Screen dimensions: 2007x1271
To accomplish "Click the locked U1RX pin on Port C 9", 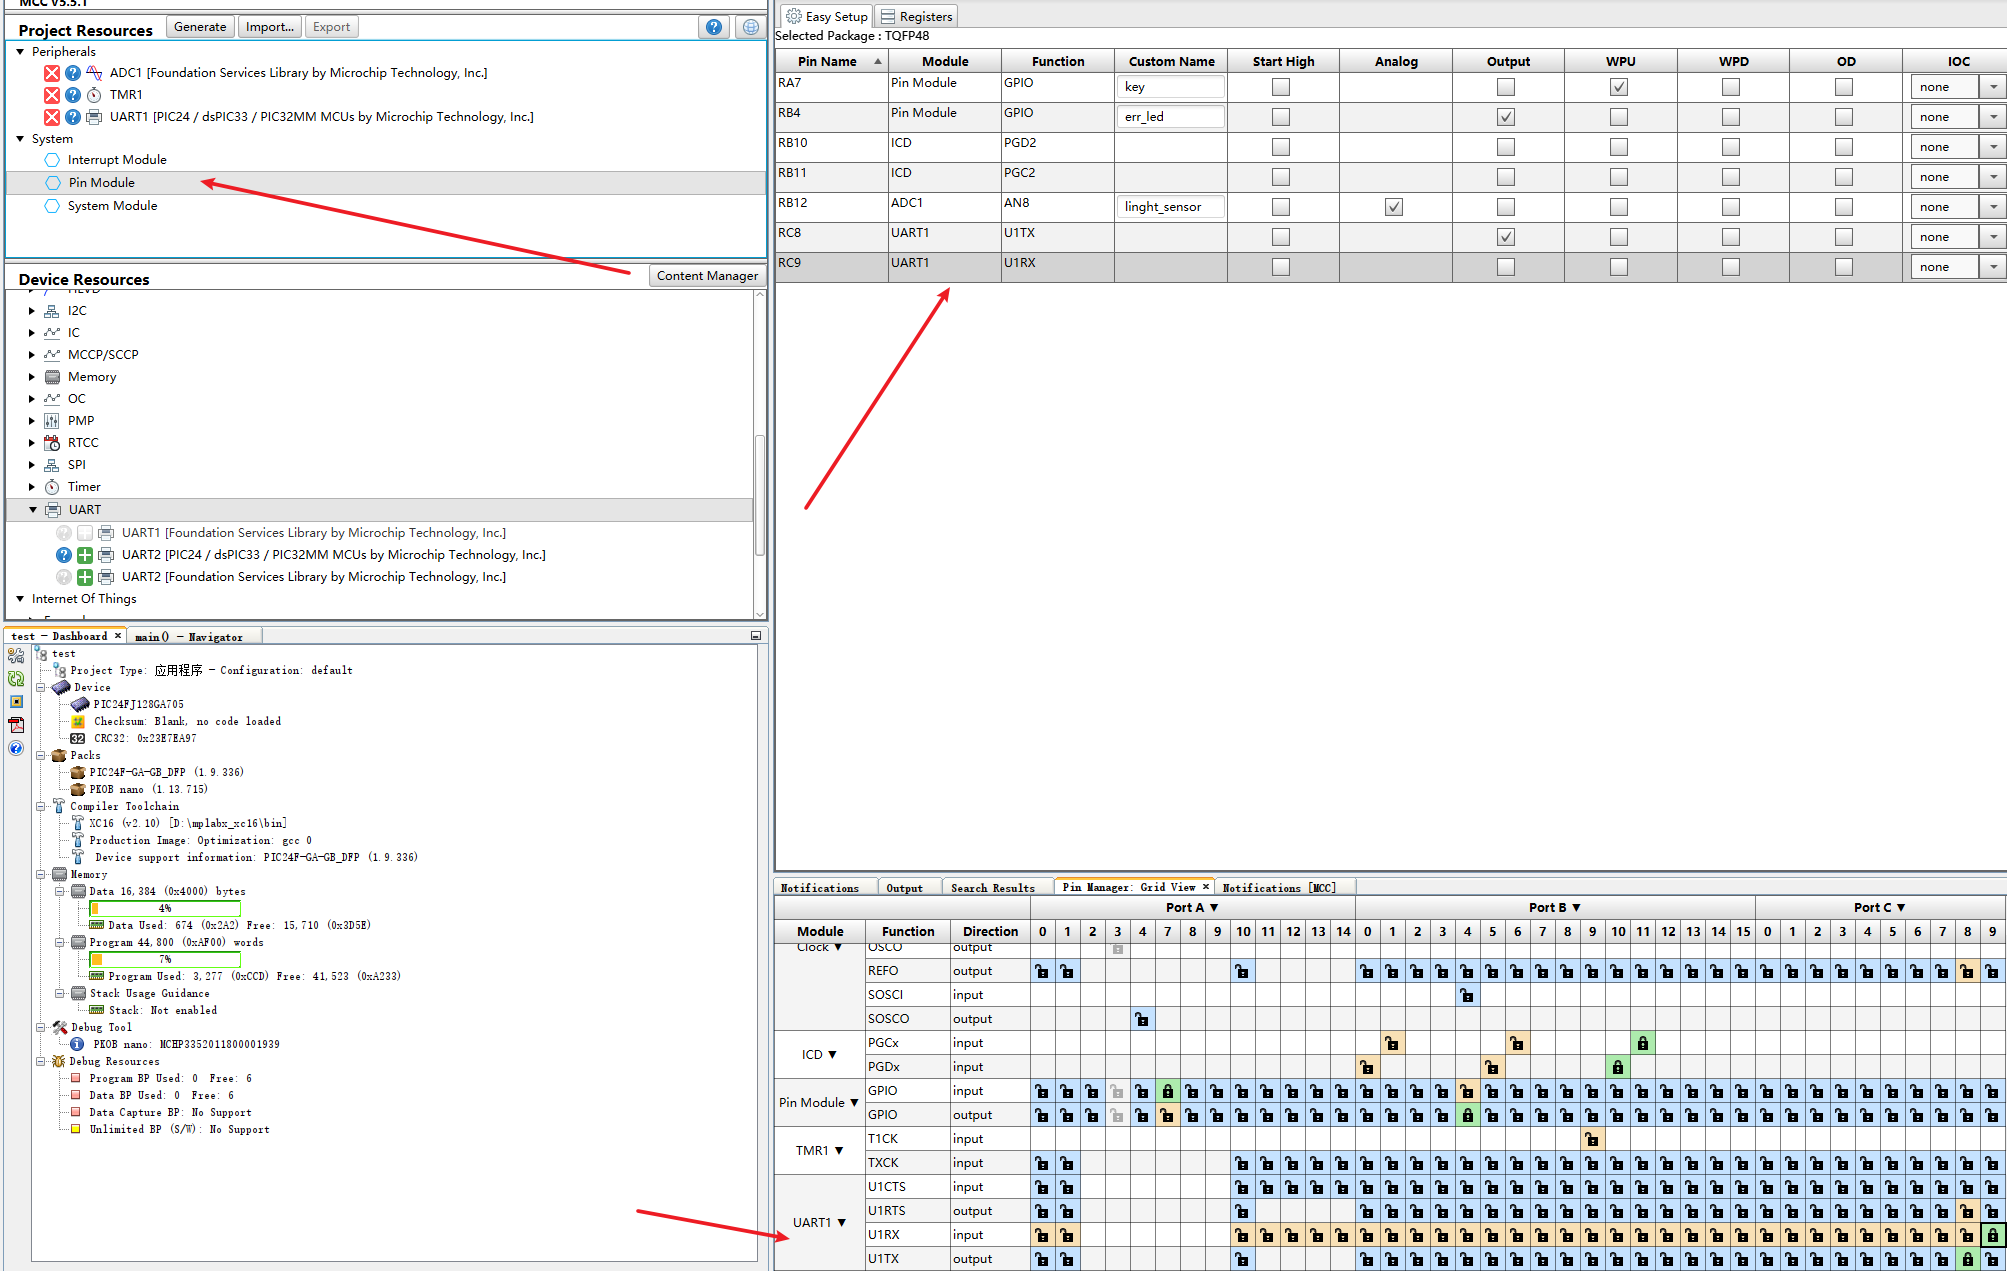I will click(1992, 1235).
